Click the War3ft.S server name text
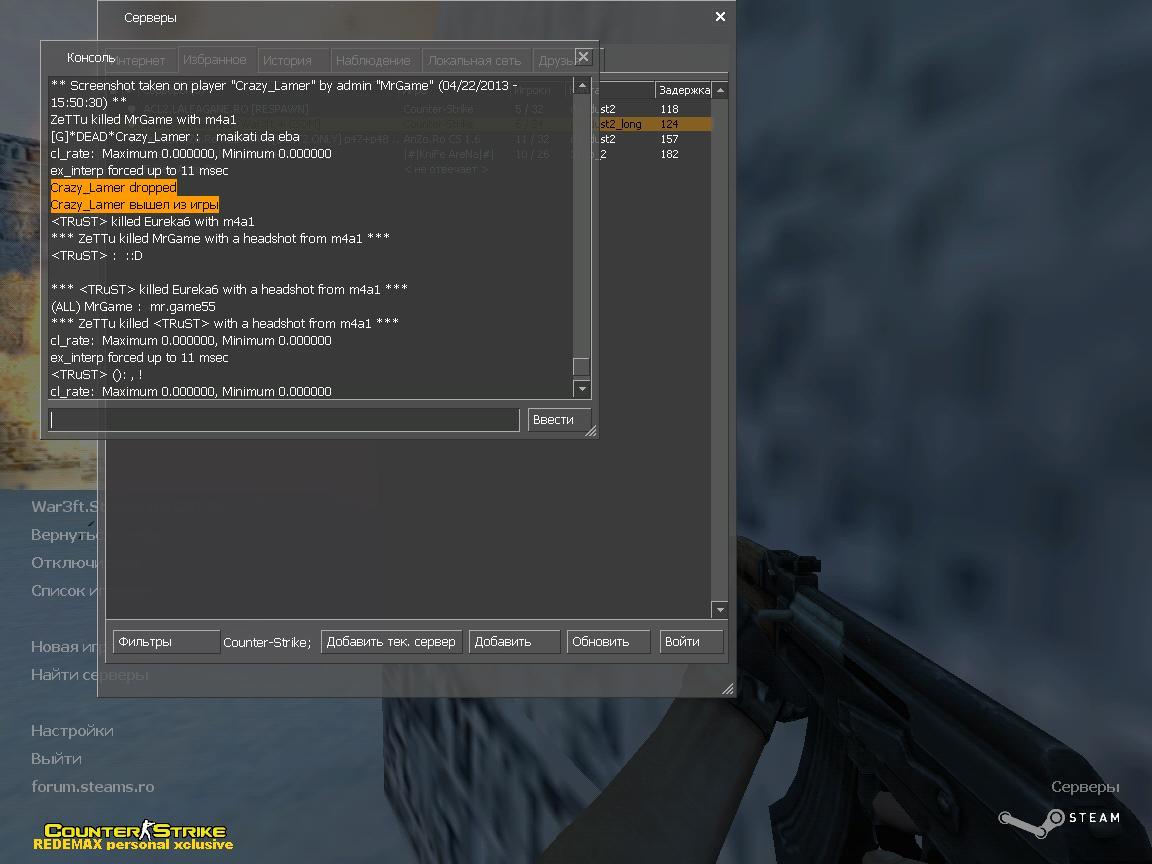1152x864 pixels. [64, 506]
